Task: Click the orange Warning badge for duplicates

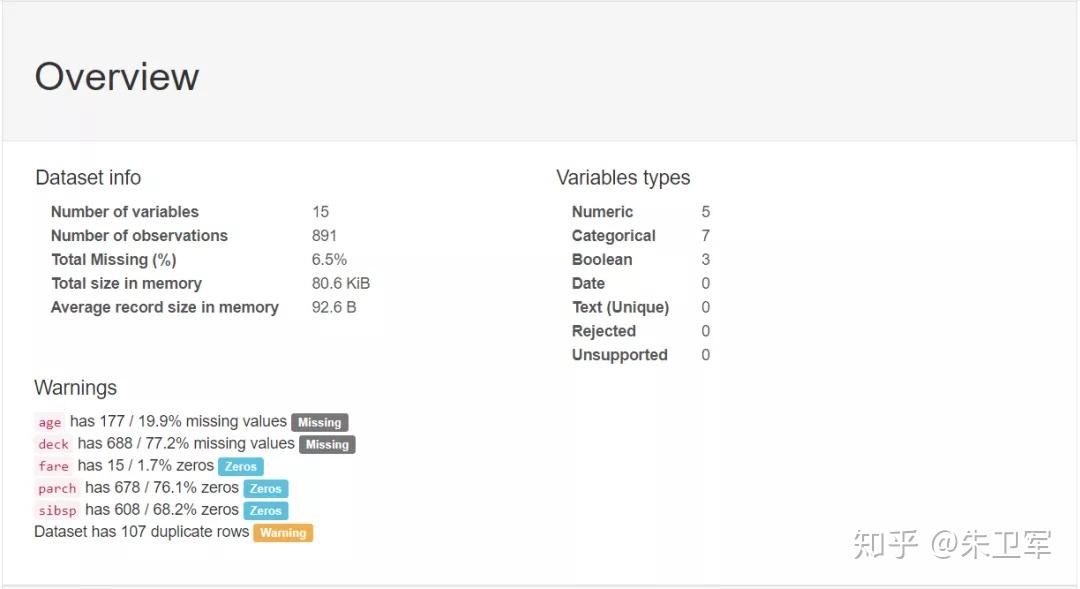Action: 283,533
